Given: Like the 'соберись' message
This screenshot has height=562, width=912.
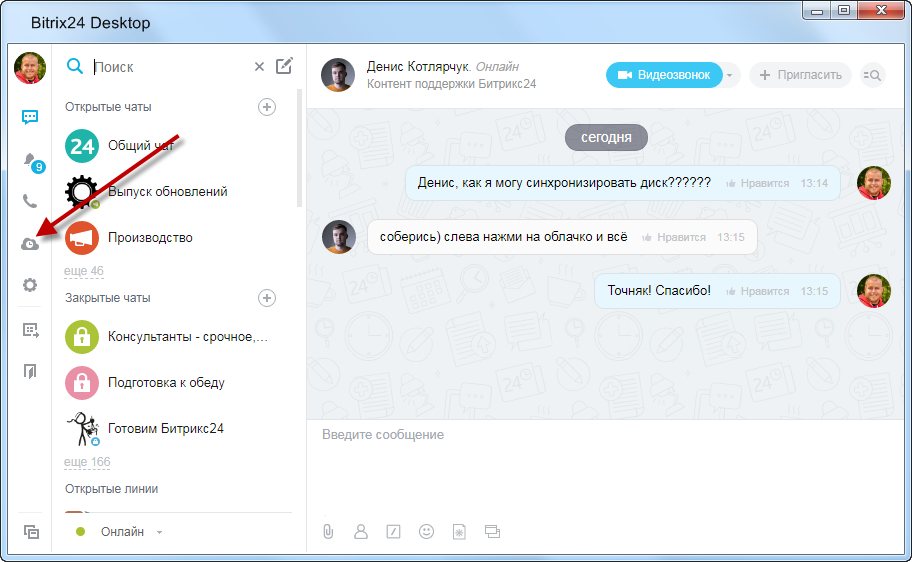Looking at the screenshot, I should [x=674, y=237].
